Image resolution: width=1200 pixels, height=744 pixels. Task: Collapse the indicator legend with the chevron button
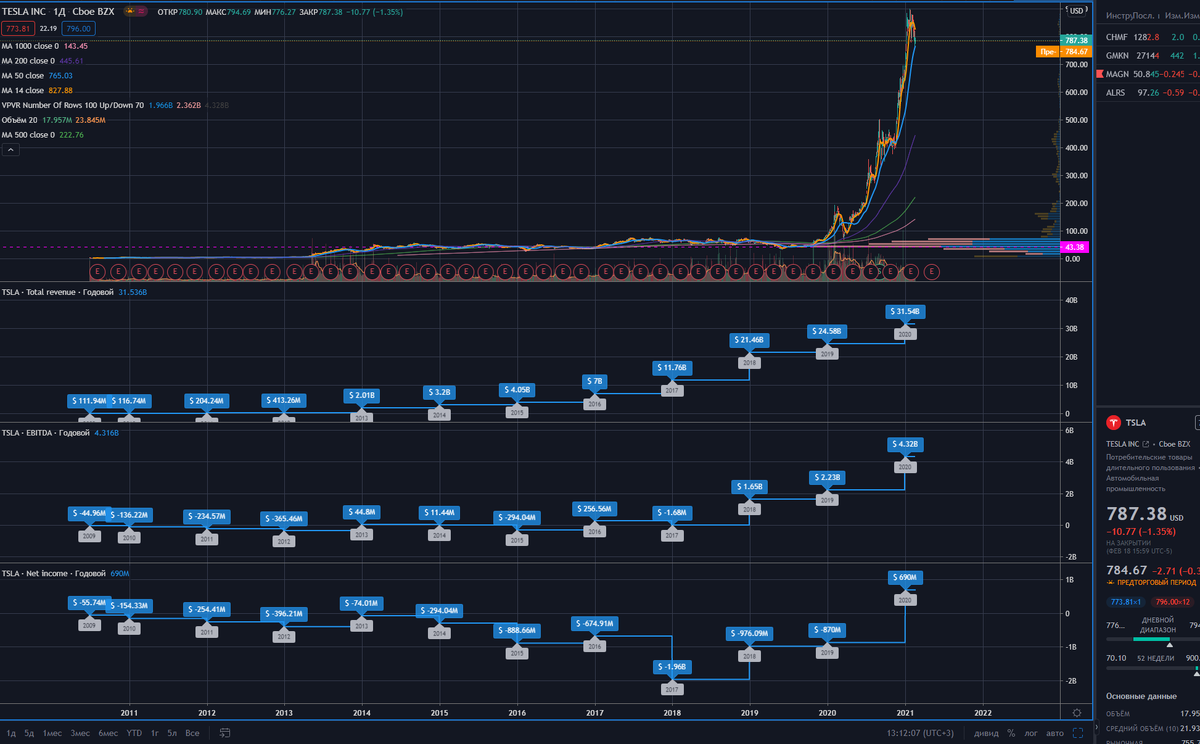point(10,149)
